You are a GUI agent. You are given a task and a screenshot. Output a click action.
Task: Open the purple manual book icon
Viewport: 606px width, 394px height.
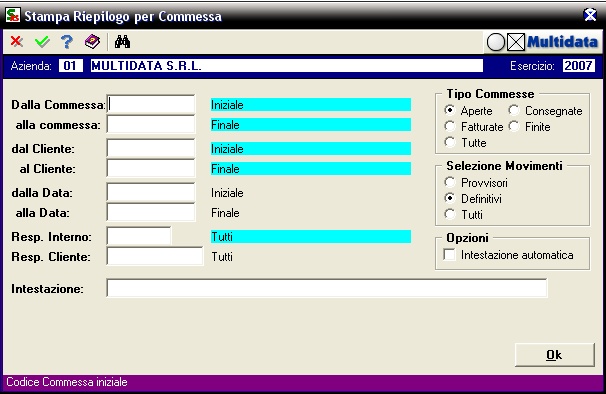[92, 41]
